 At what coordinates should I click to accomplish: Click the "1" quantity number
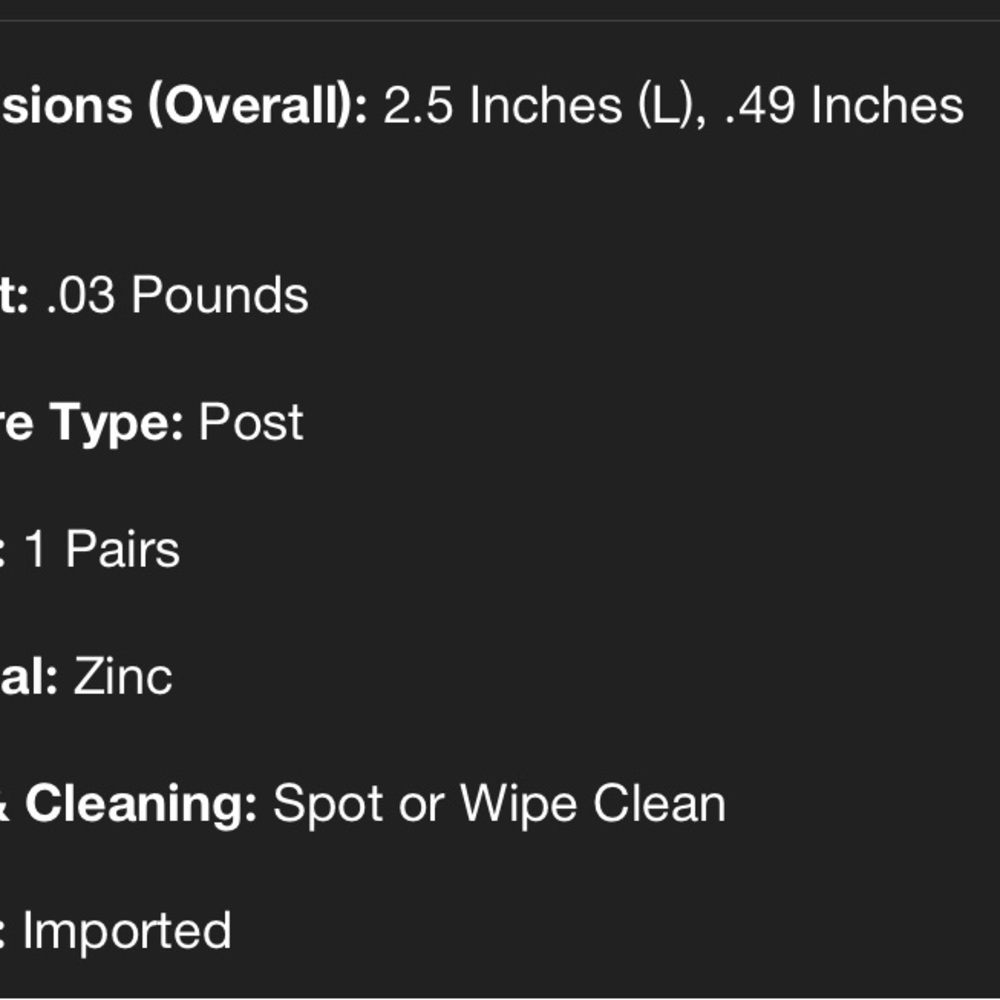point(35,549)
